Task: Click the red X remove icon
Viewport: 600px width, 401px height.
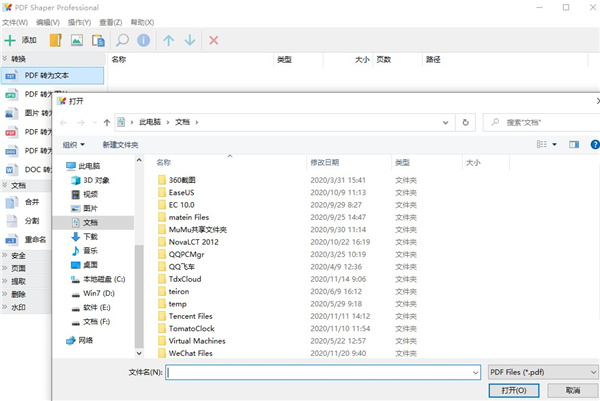Action: click(x=214, y=40)
